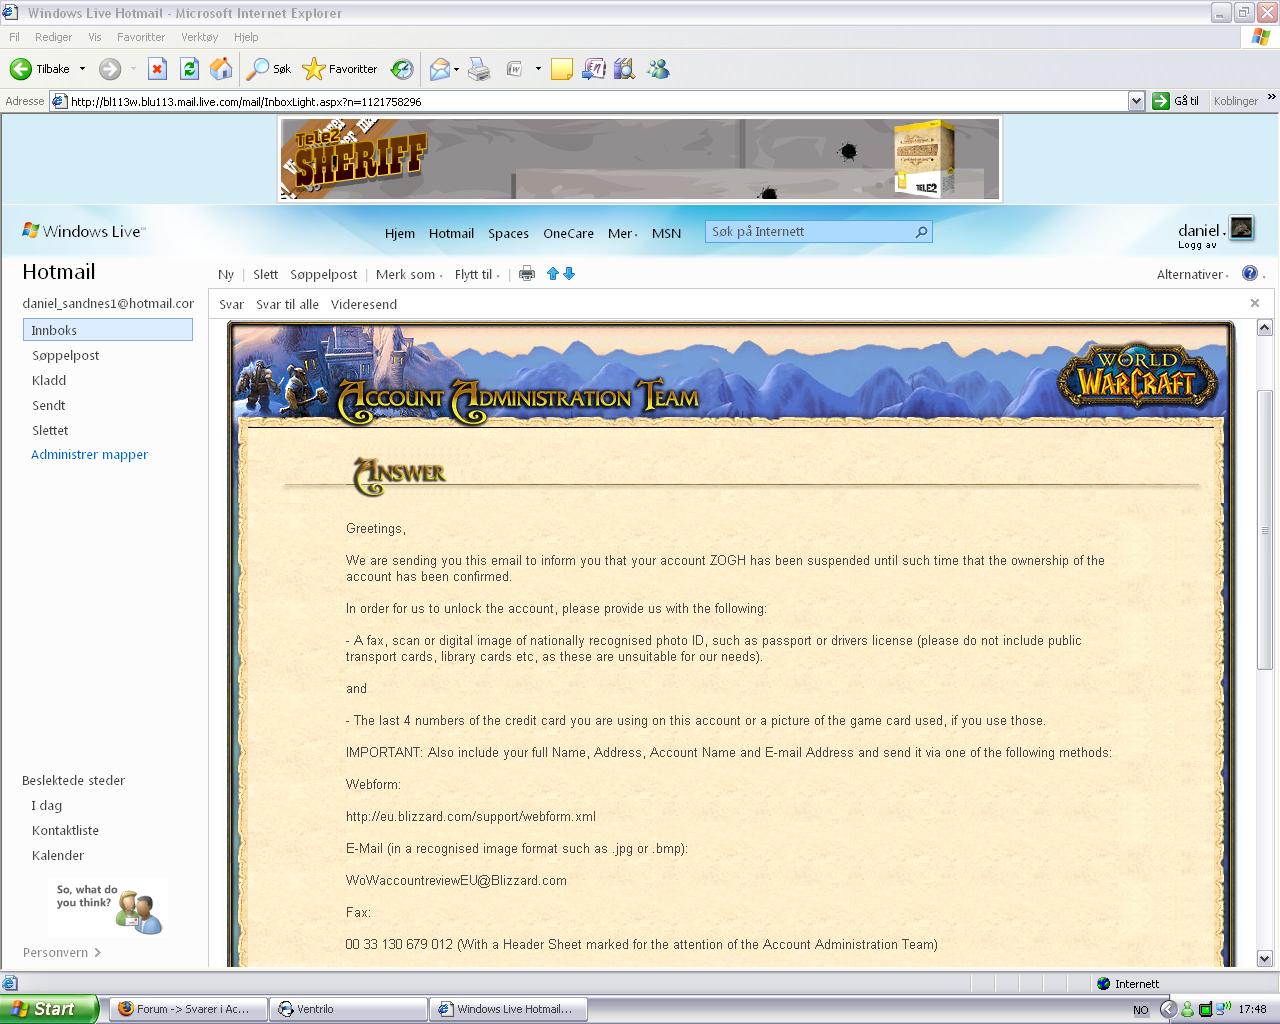
Task: Open the OneCare link
Action: tap(568, 233)
